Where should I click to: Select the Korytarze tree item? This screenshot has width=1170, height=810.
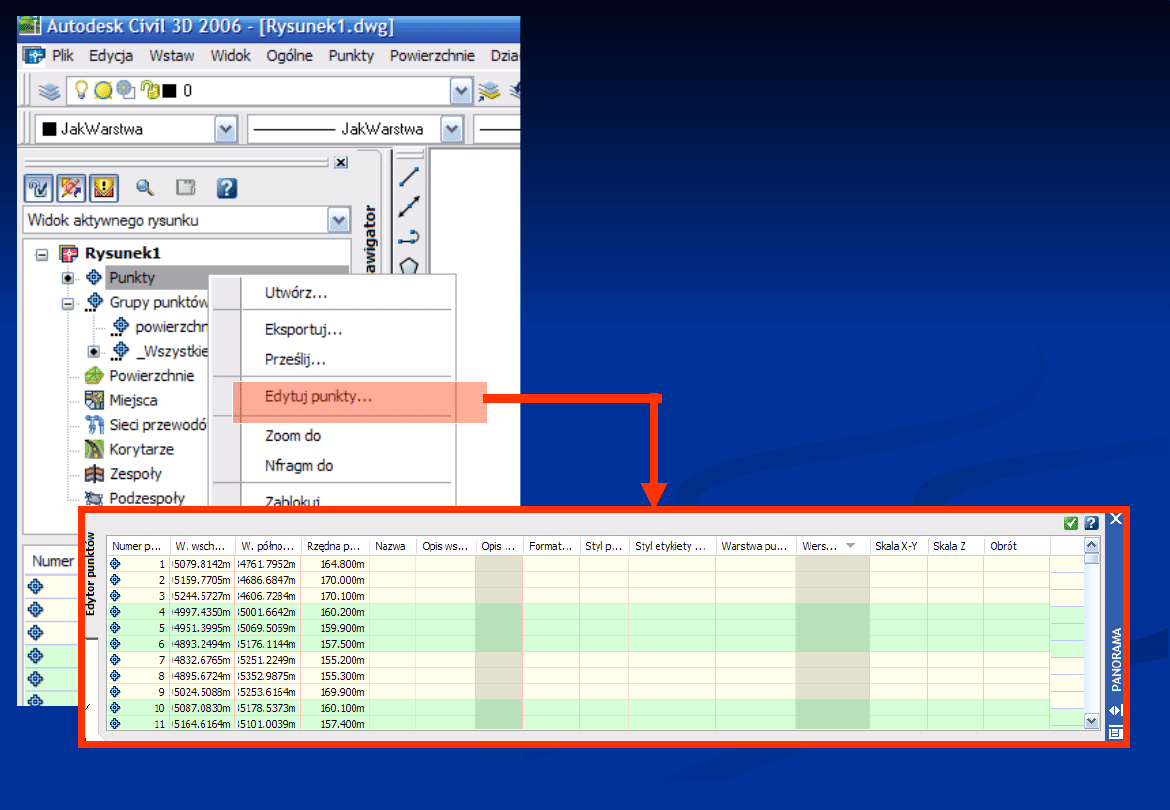(142, 450)
